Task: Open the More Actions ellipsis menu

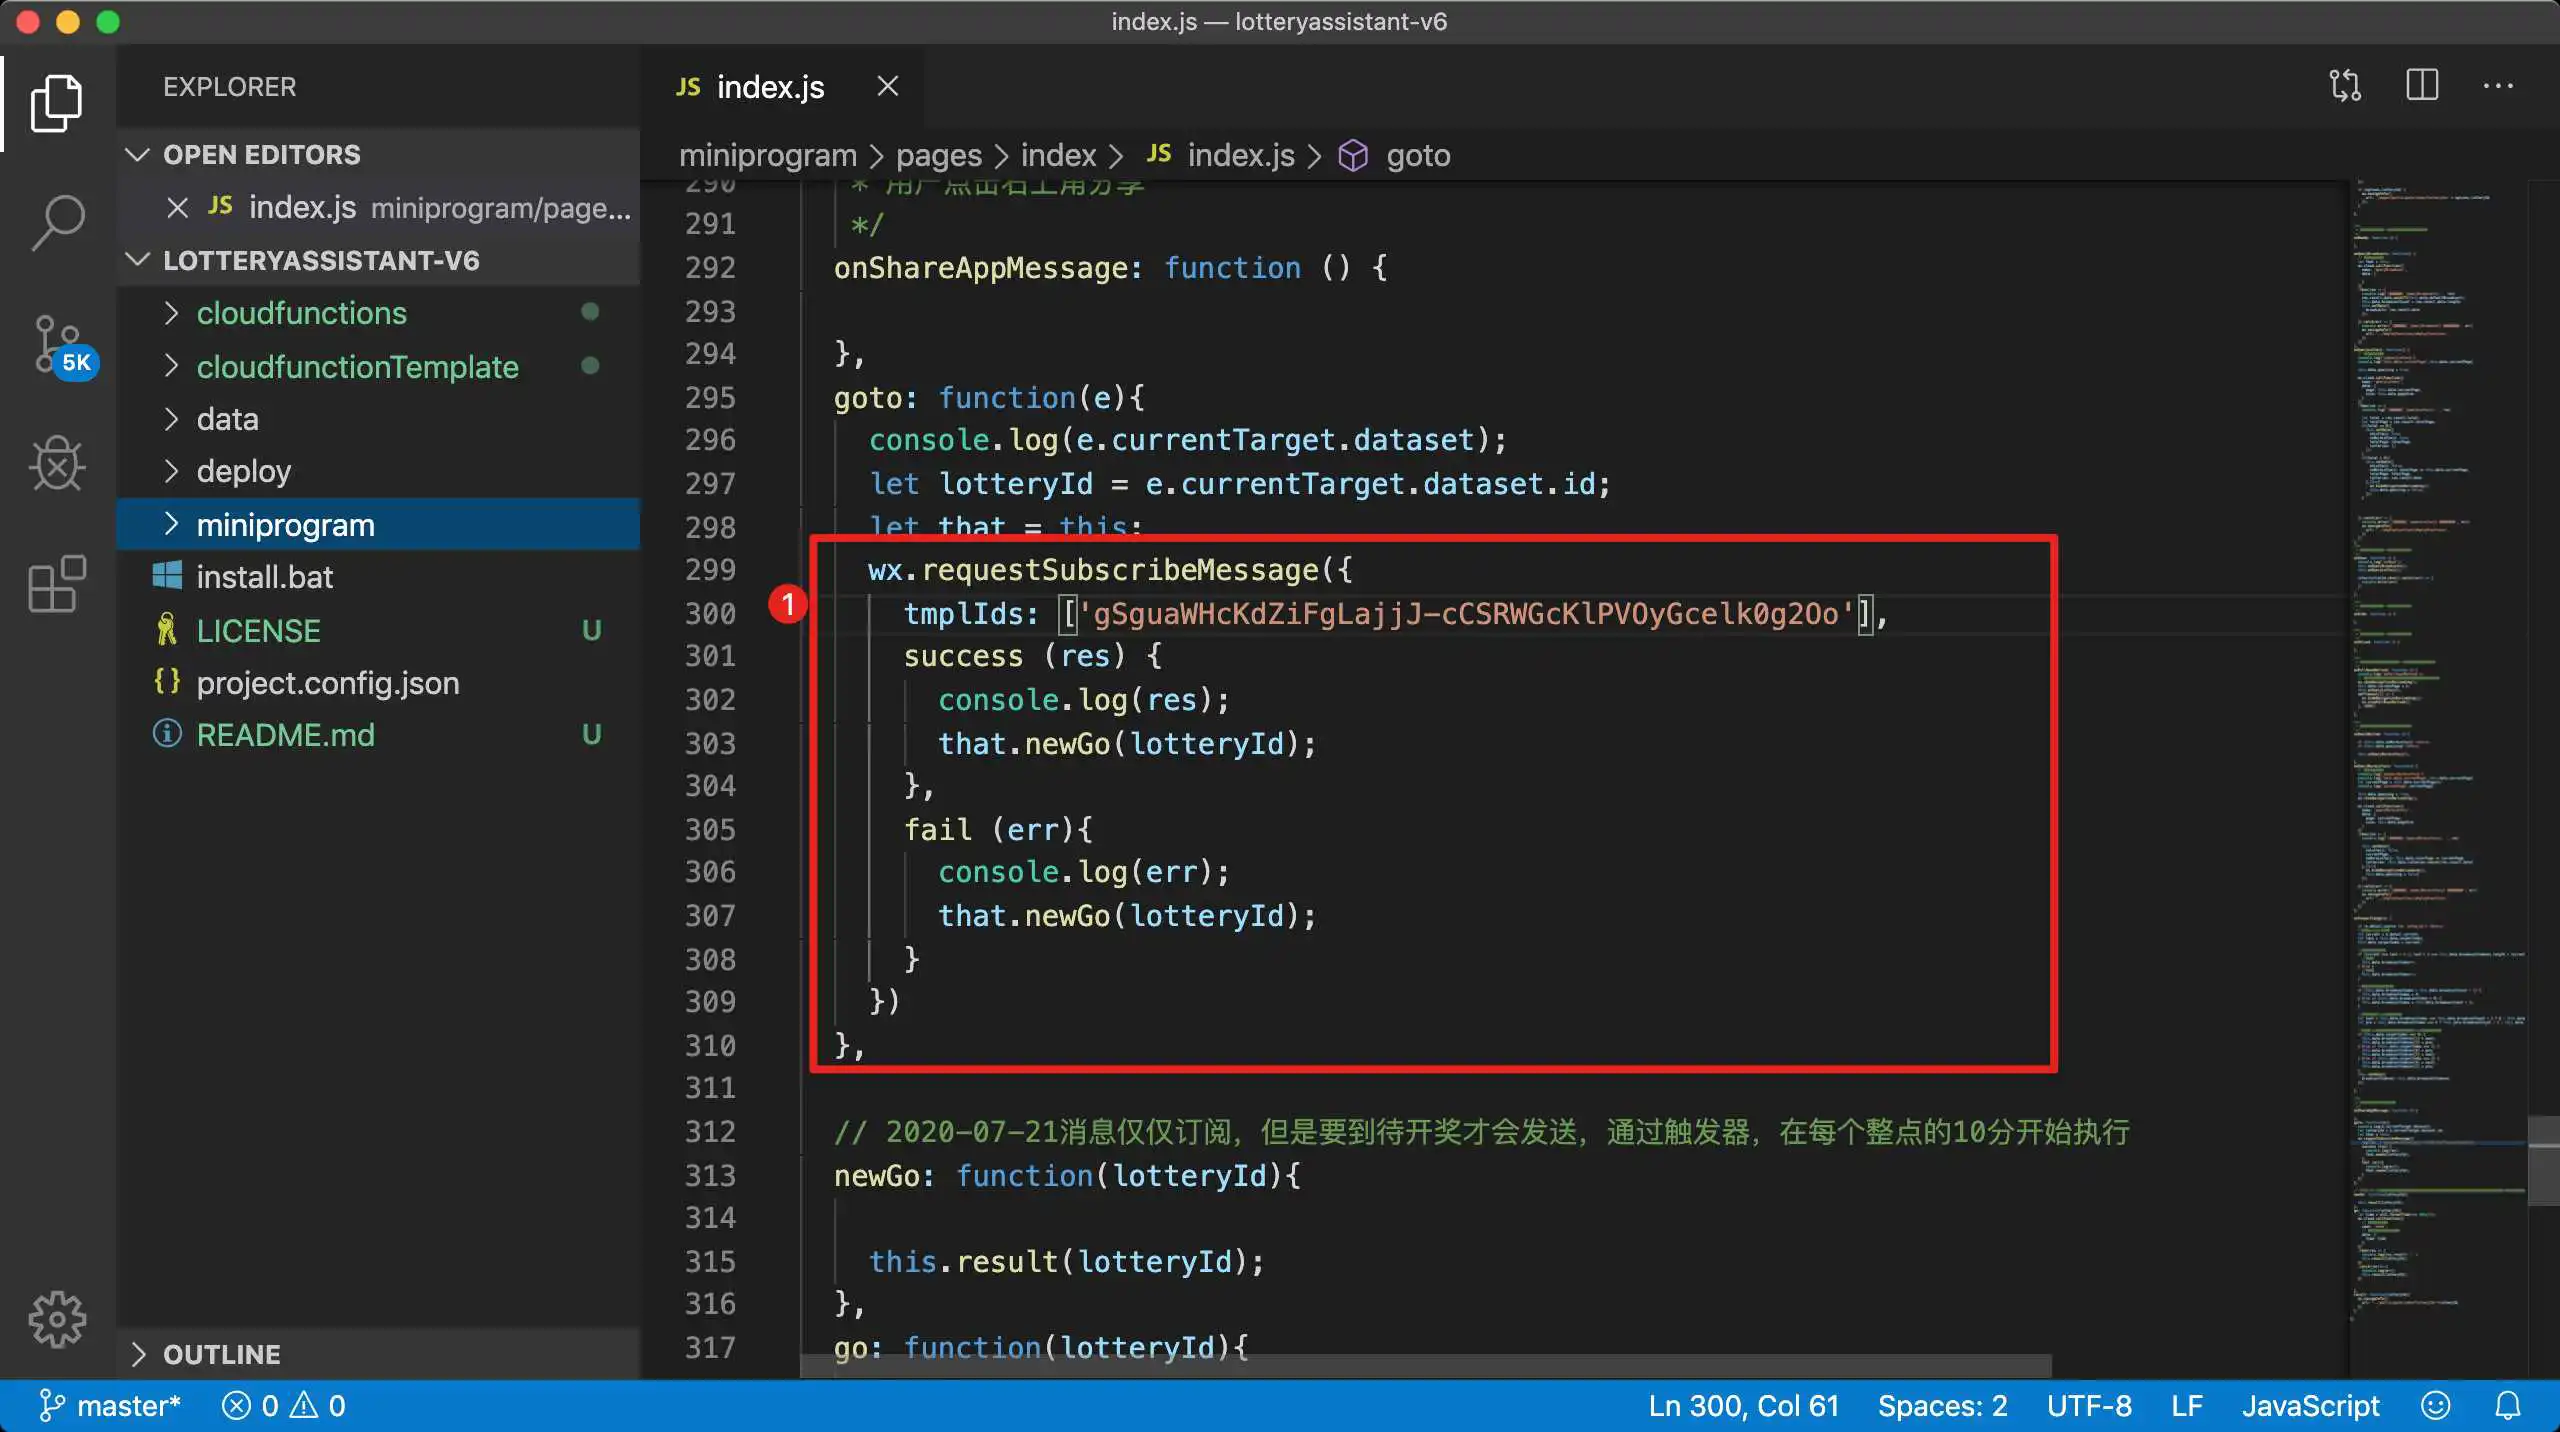Action: click(2497, 86)
